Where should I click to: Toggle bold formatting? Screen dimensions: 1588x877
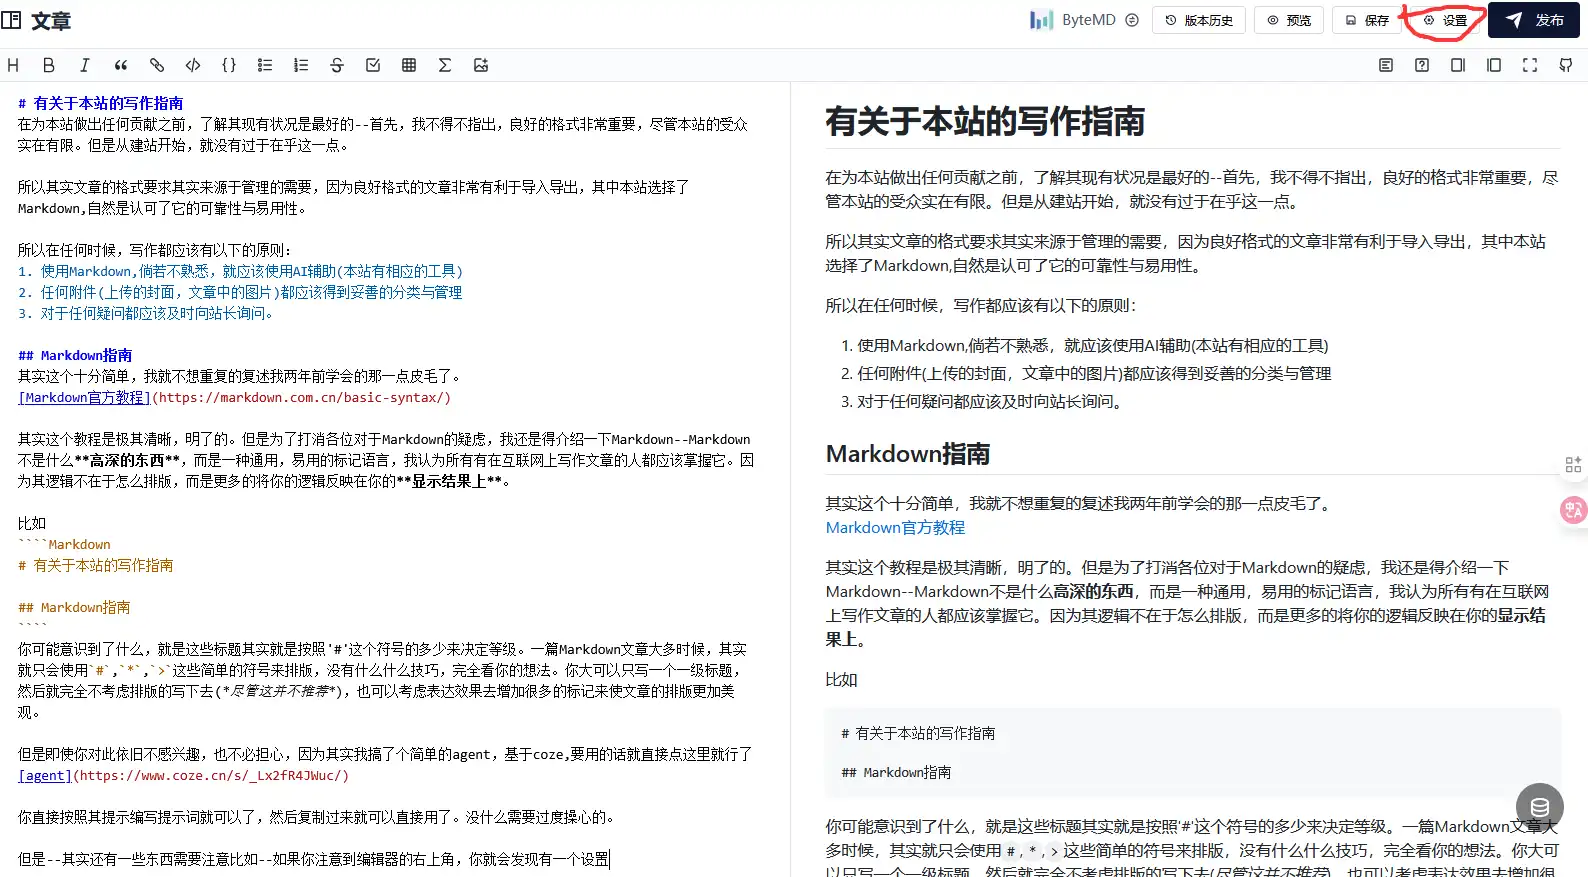49,65
